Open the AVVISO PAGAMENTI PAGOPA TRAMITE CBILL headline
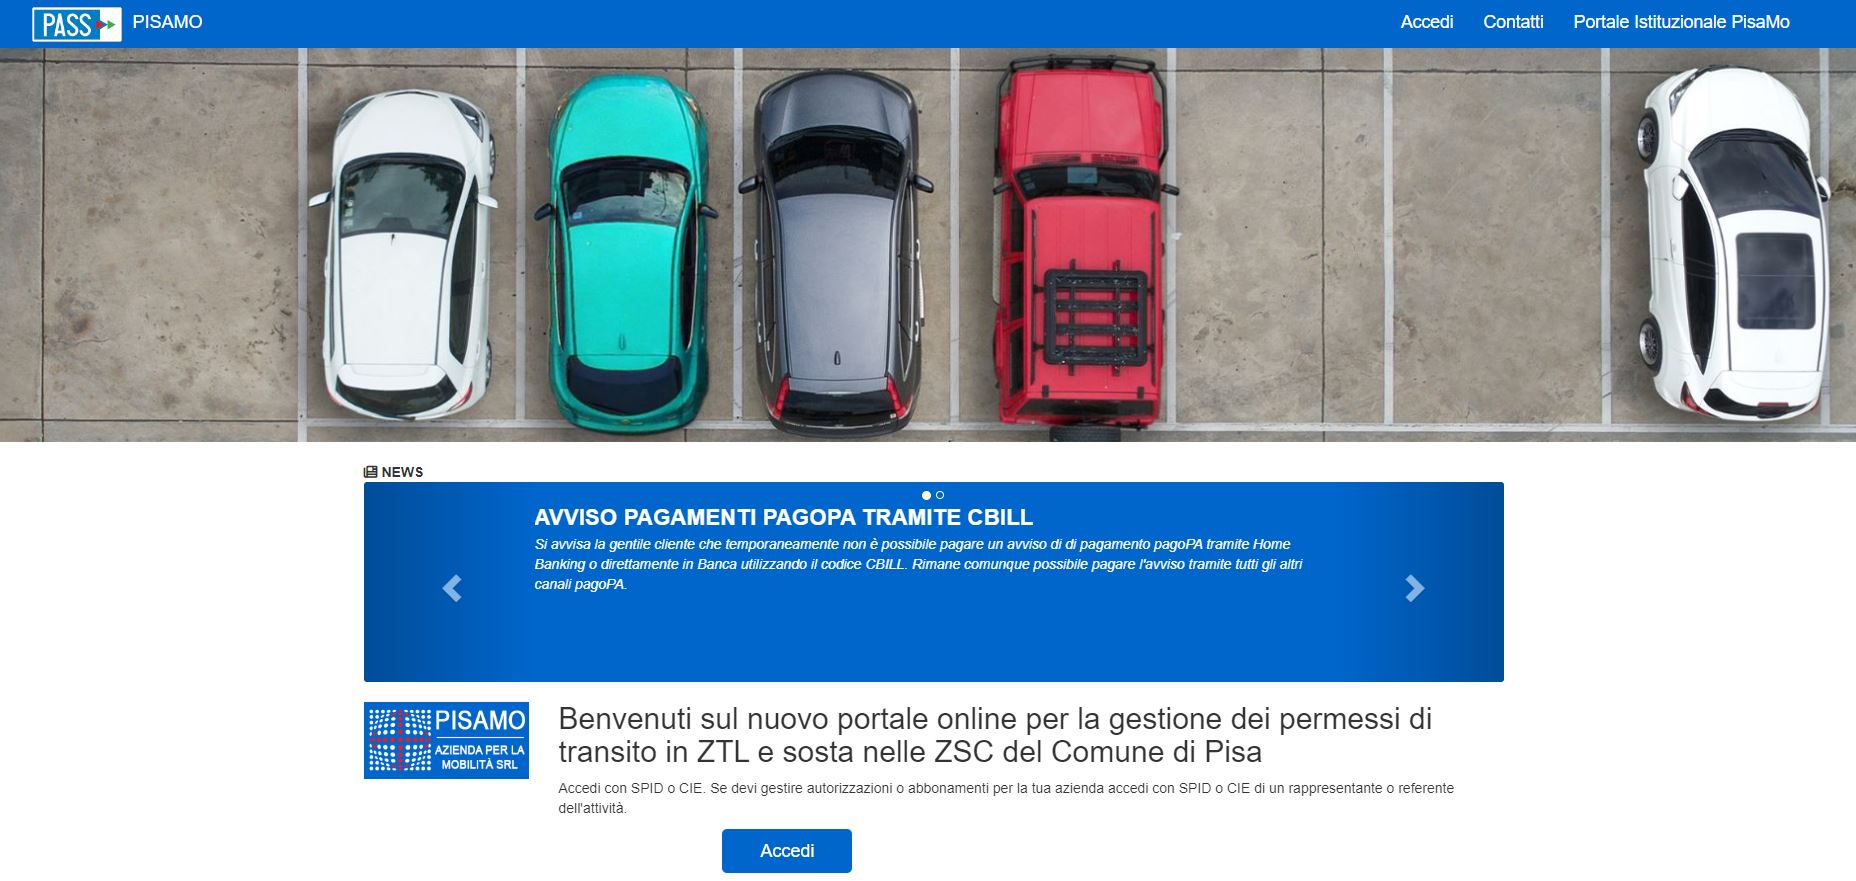Image resolution: width=1856 pixels, height=881 pixels. coord(783,517)
